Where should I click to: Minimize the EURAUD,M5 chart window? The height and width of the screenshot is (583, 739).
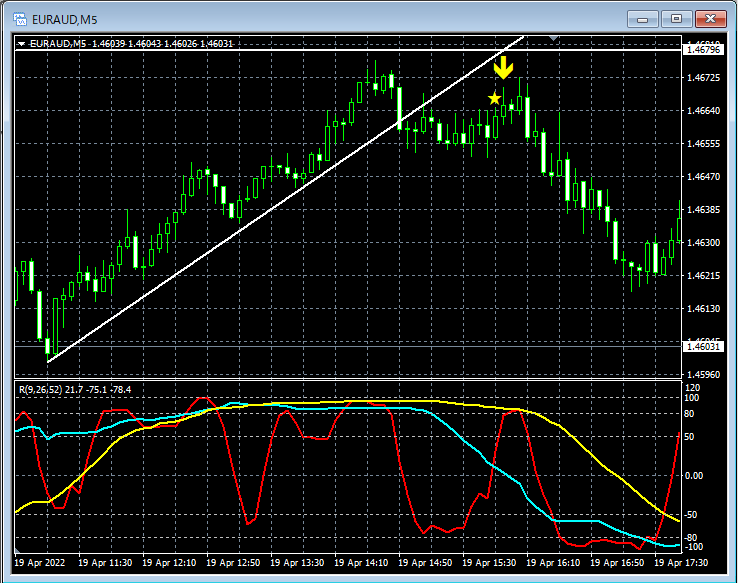pyautogui.click(x=642, y=19)
